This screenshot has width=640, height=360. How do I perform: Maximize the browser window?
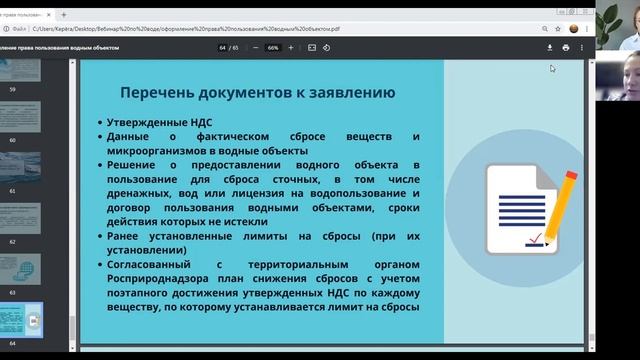[x=572, y=12]
